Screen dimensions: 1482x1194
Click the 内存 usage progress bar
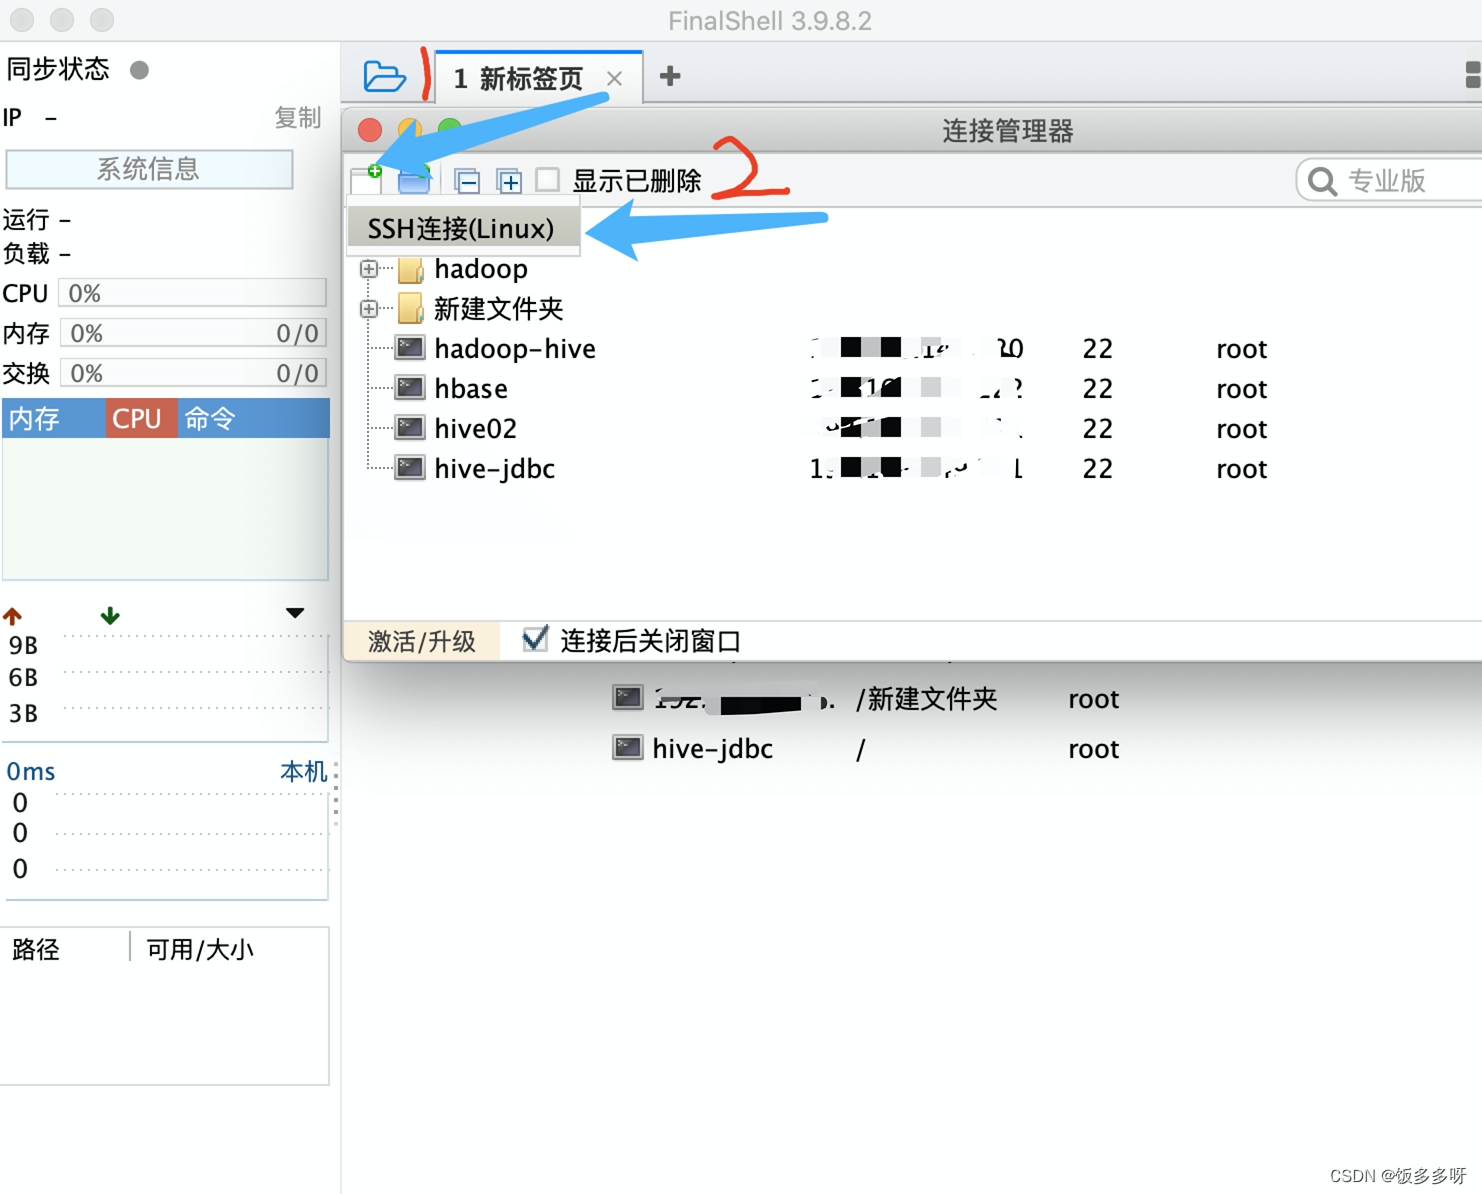point(193,333)
